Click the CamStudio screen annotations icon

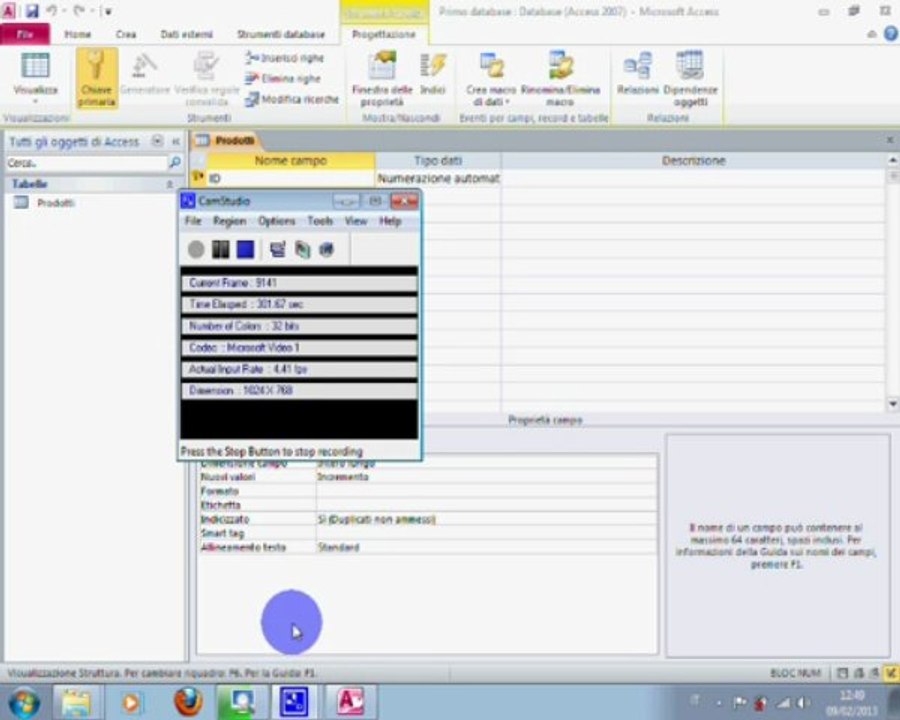pyautogui.click(x=327, y=249)
